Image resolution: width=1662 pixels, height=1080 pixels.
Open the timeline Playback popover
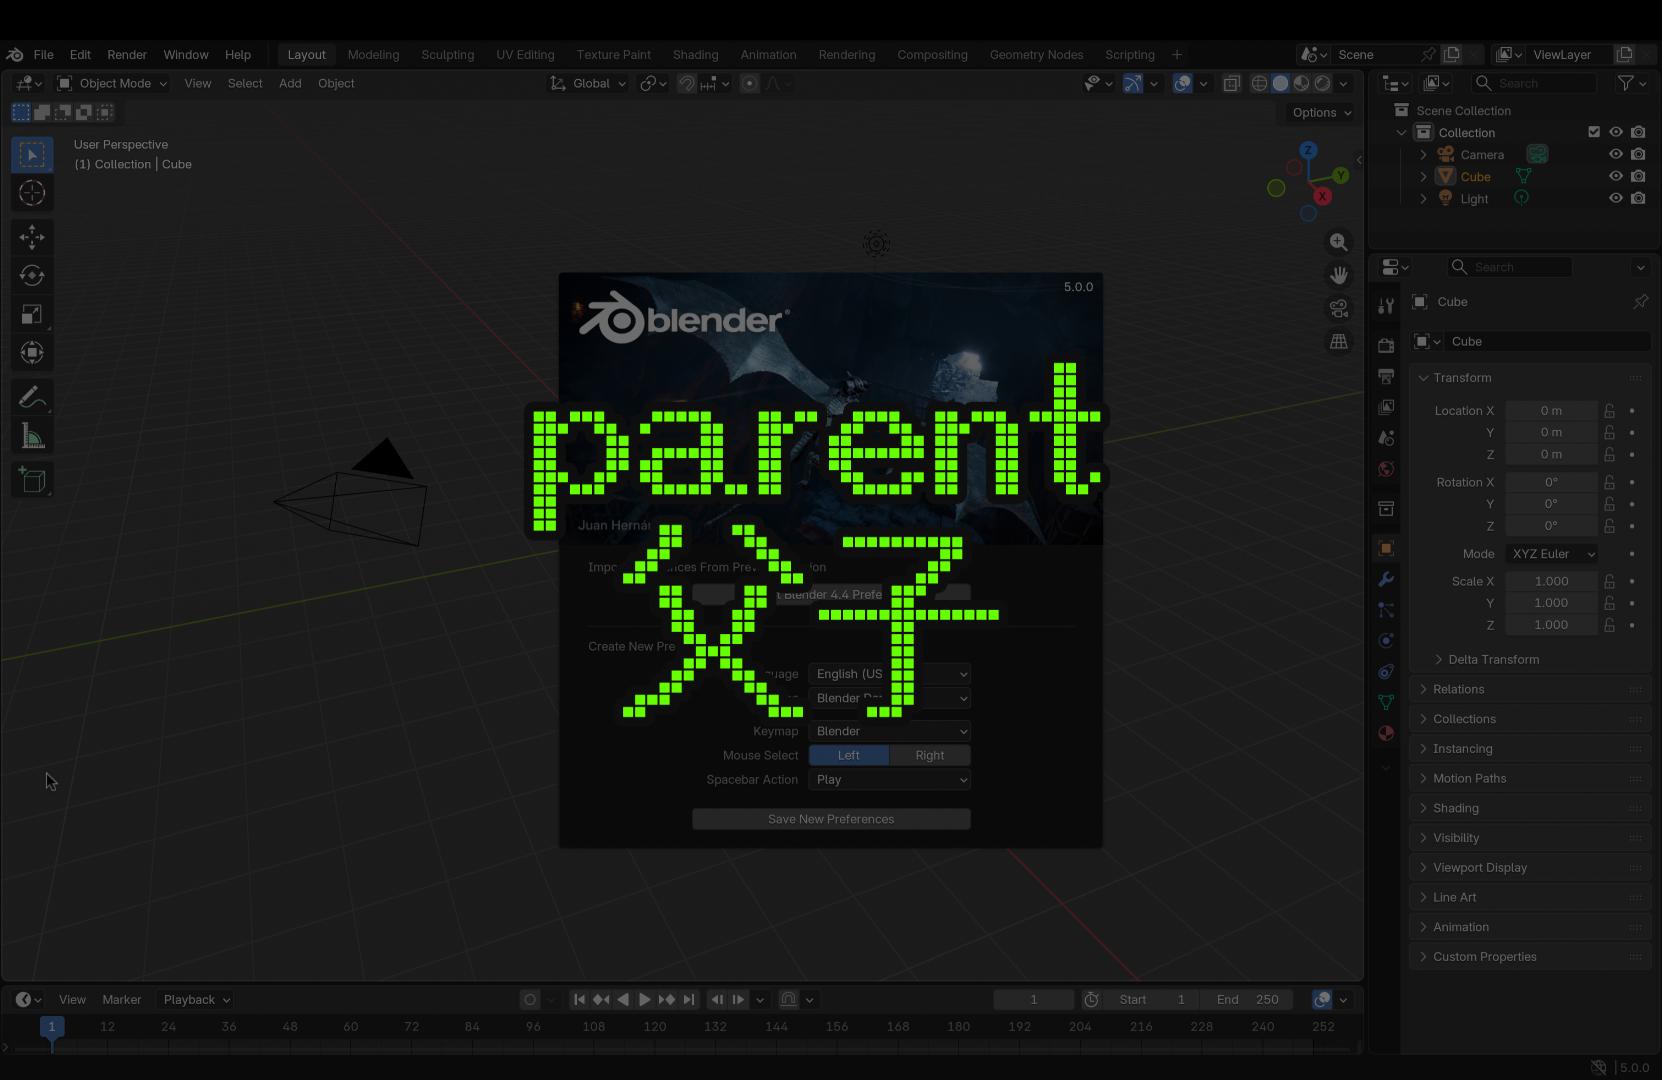pos(196,999)
